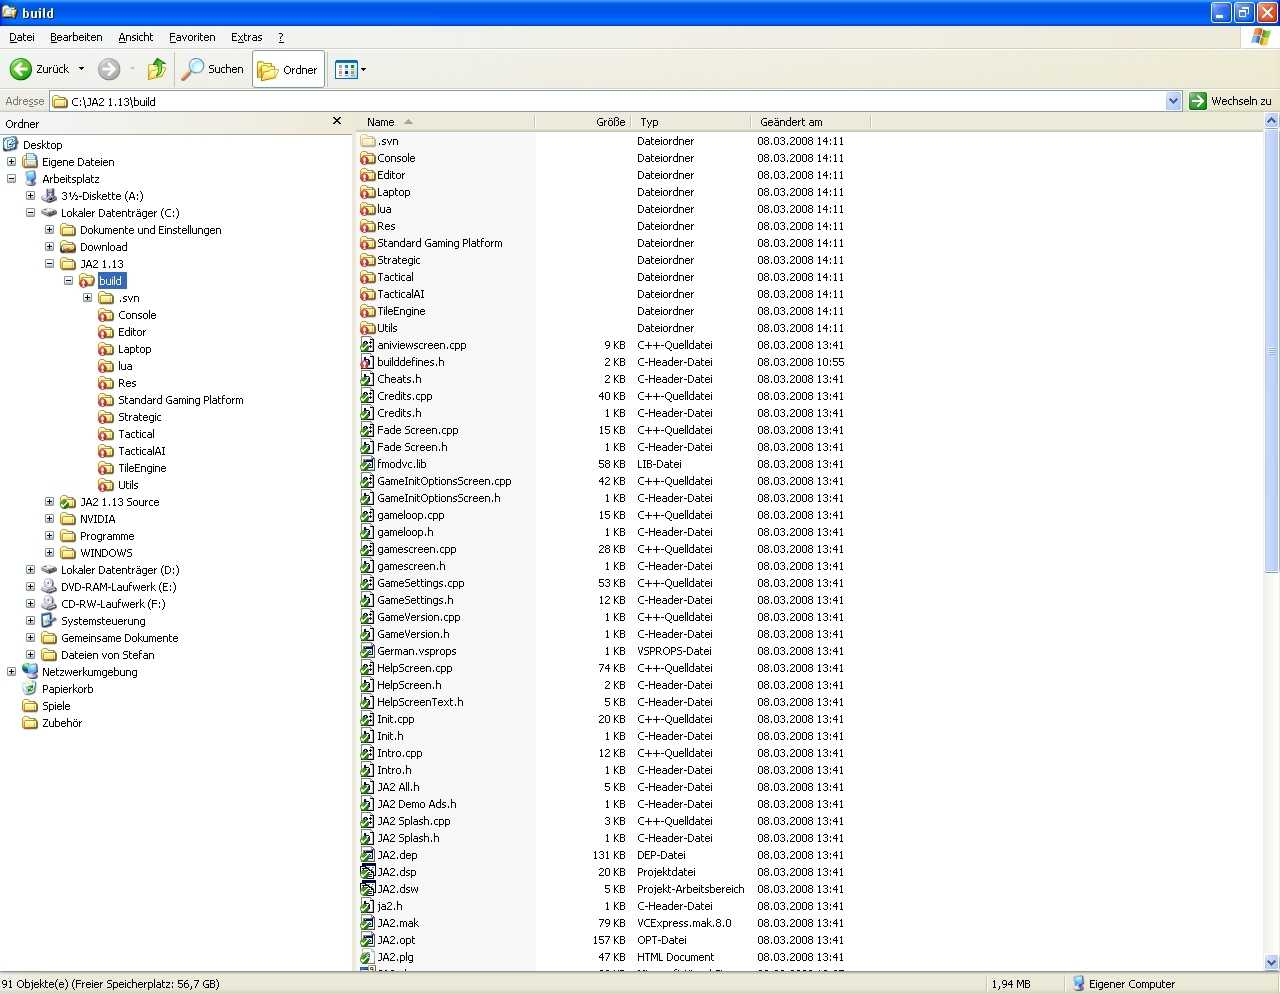Click the file list scroll down arrow
1280x994 pixels.
1271,962
